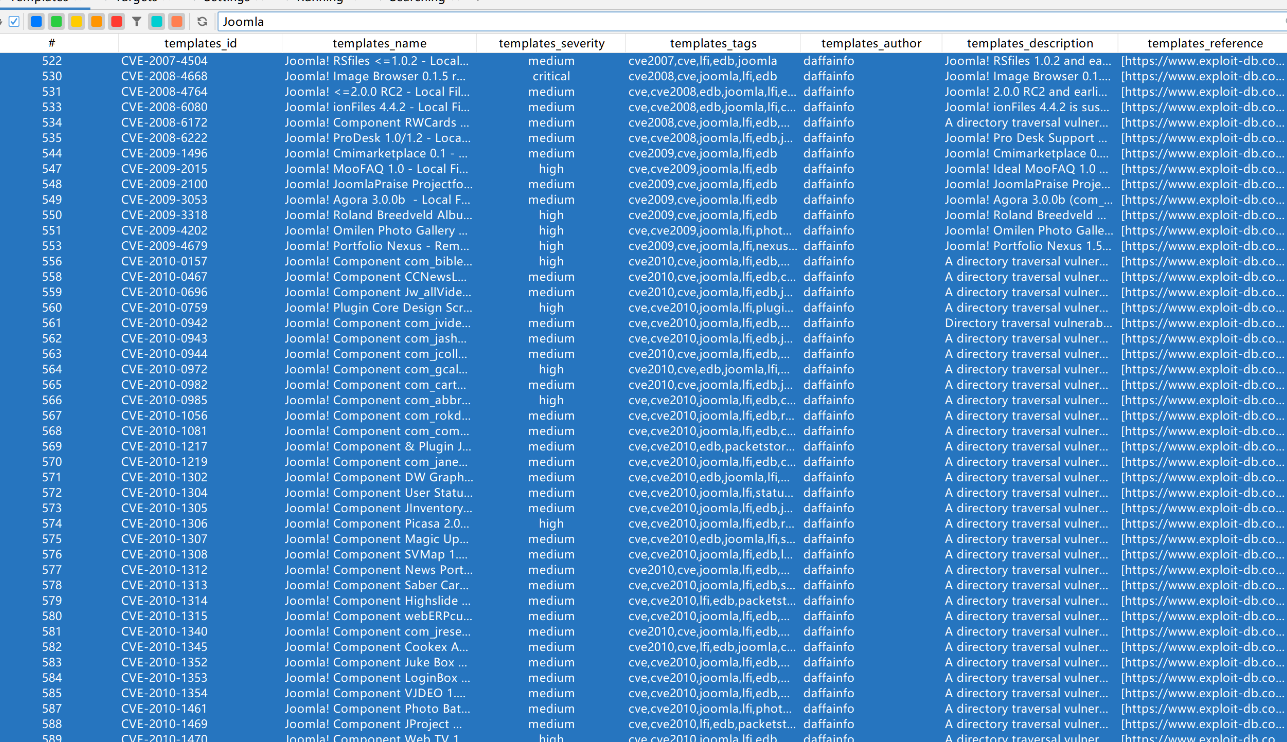
Task: Click 'Joomla! Agora 3.0.0b - Local F...' name
Action: [x=377, y=200]
